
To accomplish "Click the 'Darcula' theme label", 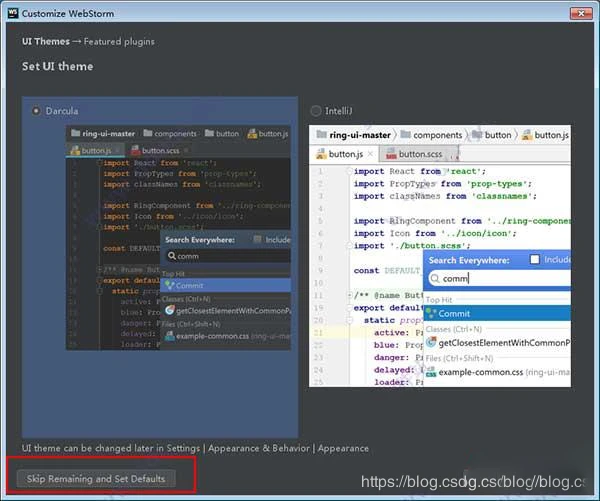I will (62, 111).
